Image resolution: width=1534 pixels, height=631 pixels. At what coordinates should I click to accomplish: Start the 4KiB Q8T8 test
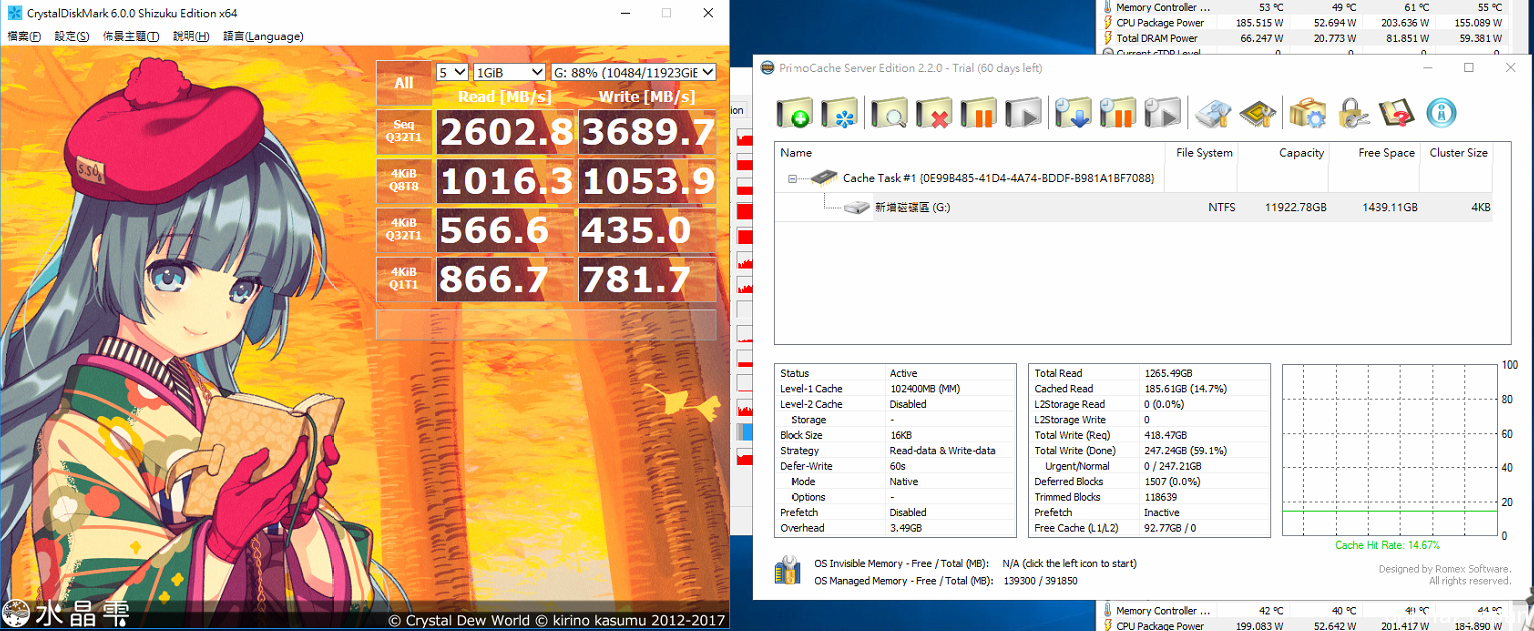pos(404,181)
